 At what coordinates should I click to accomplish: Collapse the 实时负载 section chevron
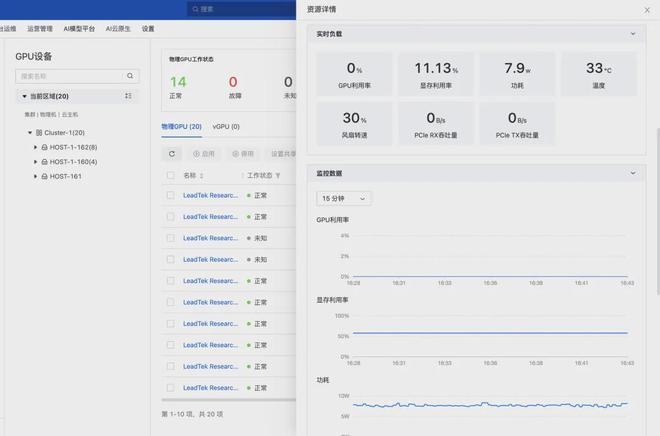click(633, 34)
